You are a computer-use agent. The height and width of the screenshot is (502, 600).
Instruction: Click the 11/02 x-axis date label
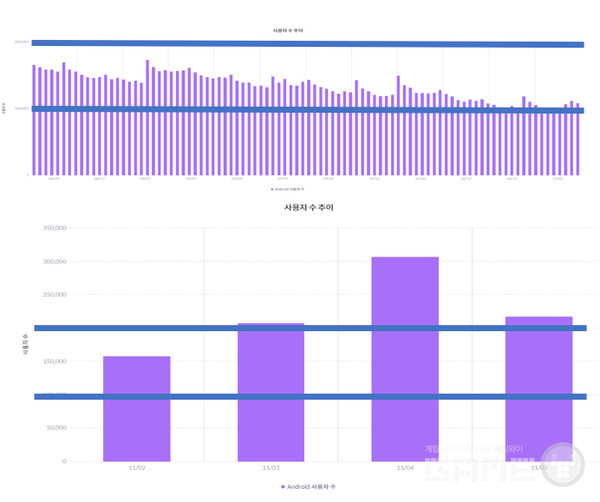[x=136, y=468]
